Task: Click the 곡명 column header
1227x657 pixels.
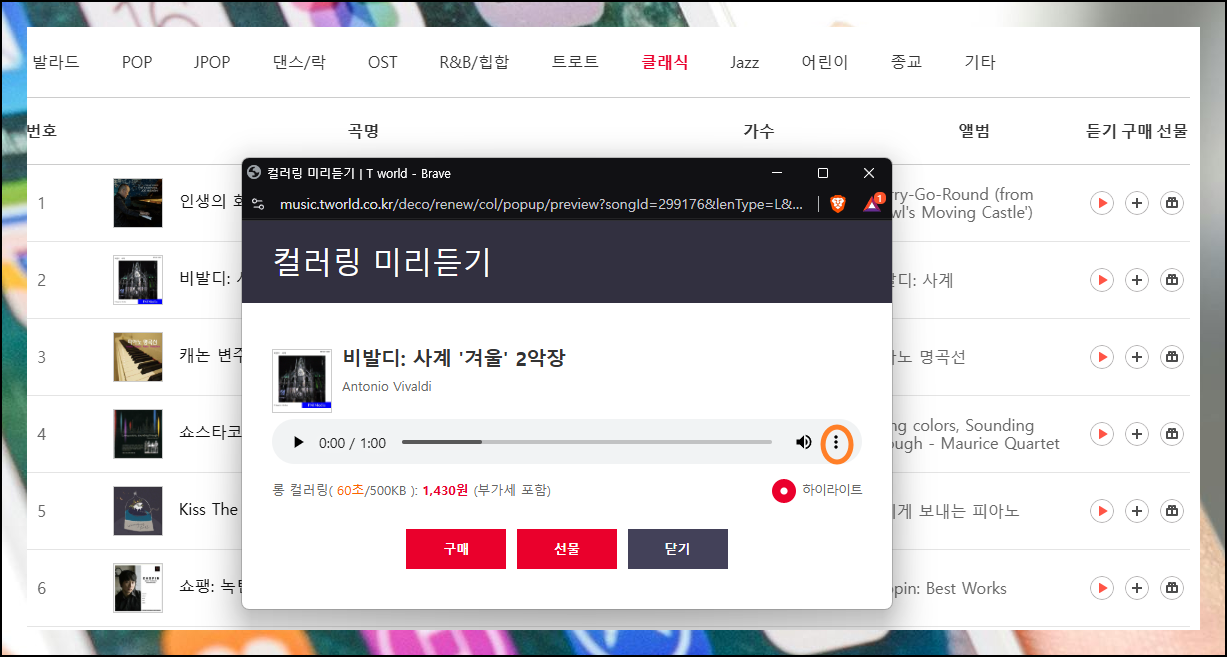Action: tap(363, 131)
